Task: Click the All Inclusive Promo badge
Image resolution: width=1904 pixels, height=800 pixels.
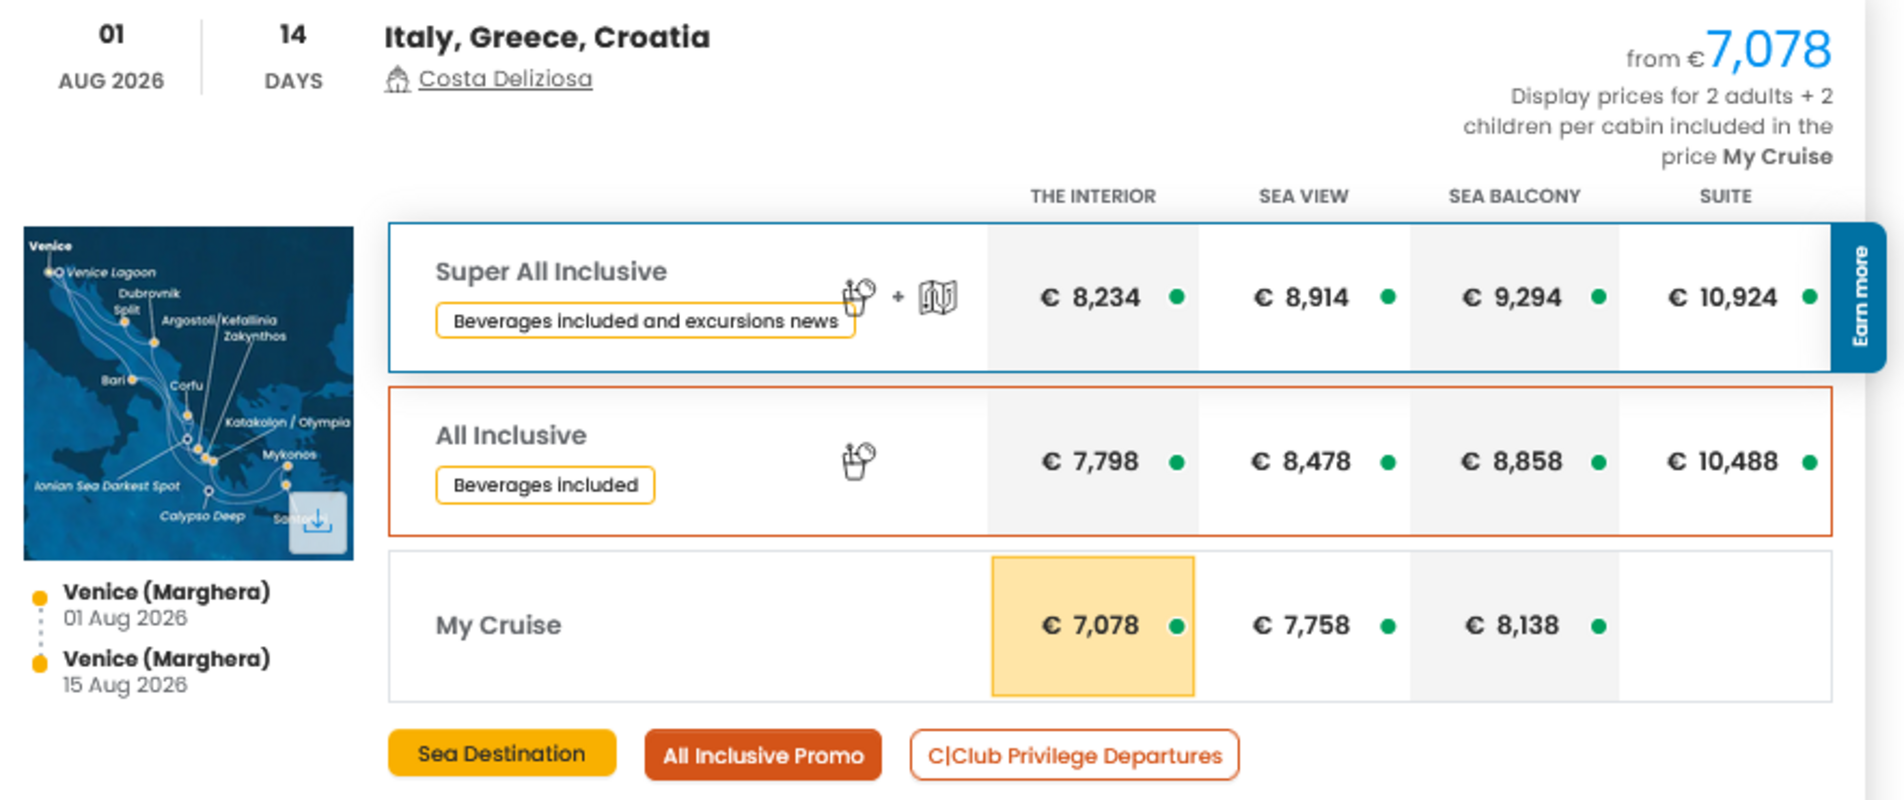Action: 763,755
